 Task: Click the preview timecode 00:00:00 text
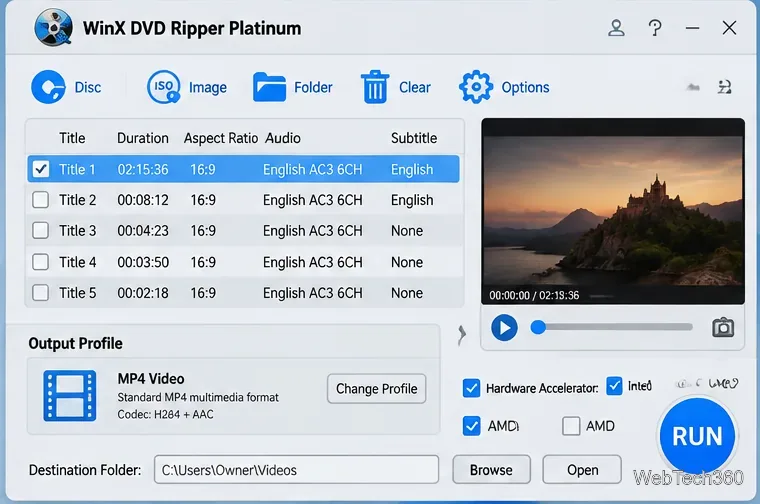(x=509, y=295)
